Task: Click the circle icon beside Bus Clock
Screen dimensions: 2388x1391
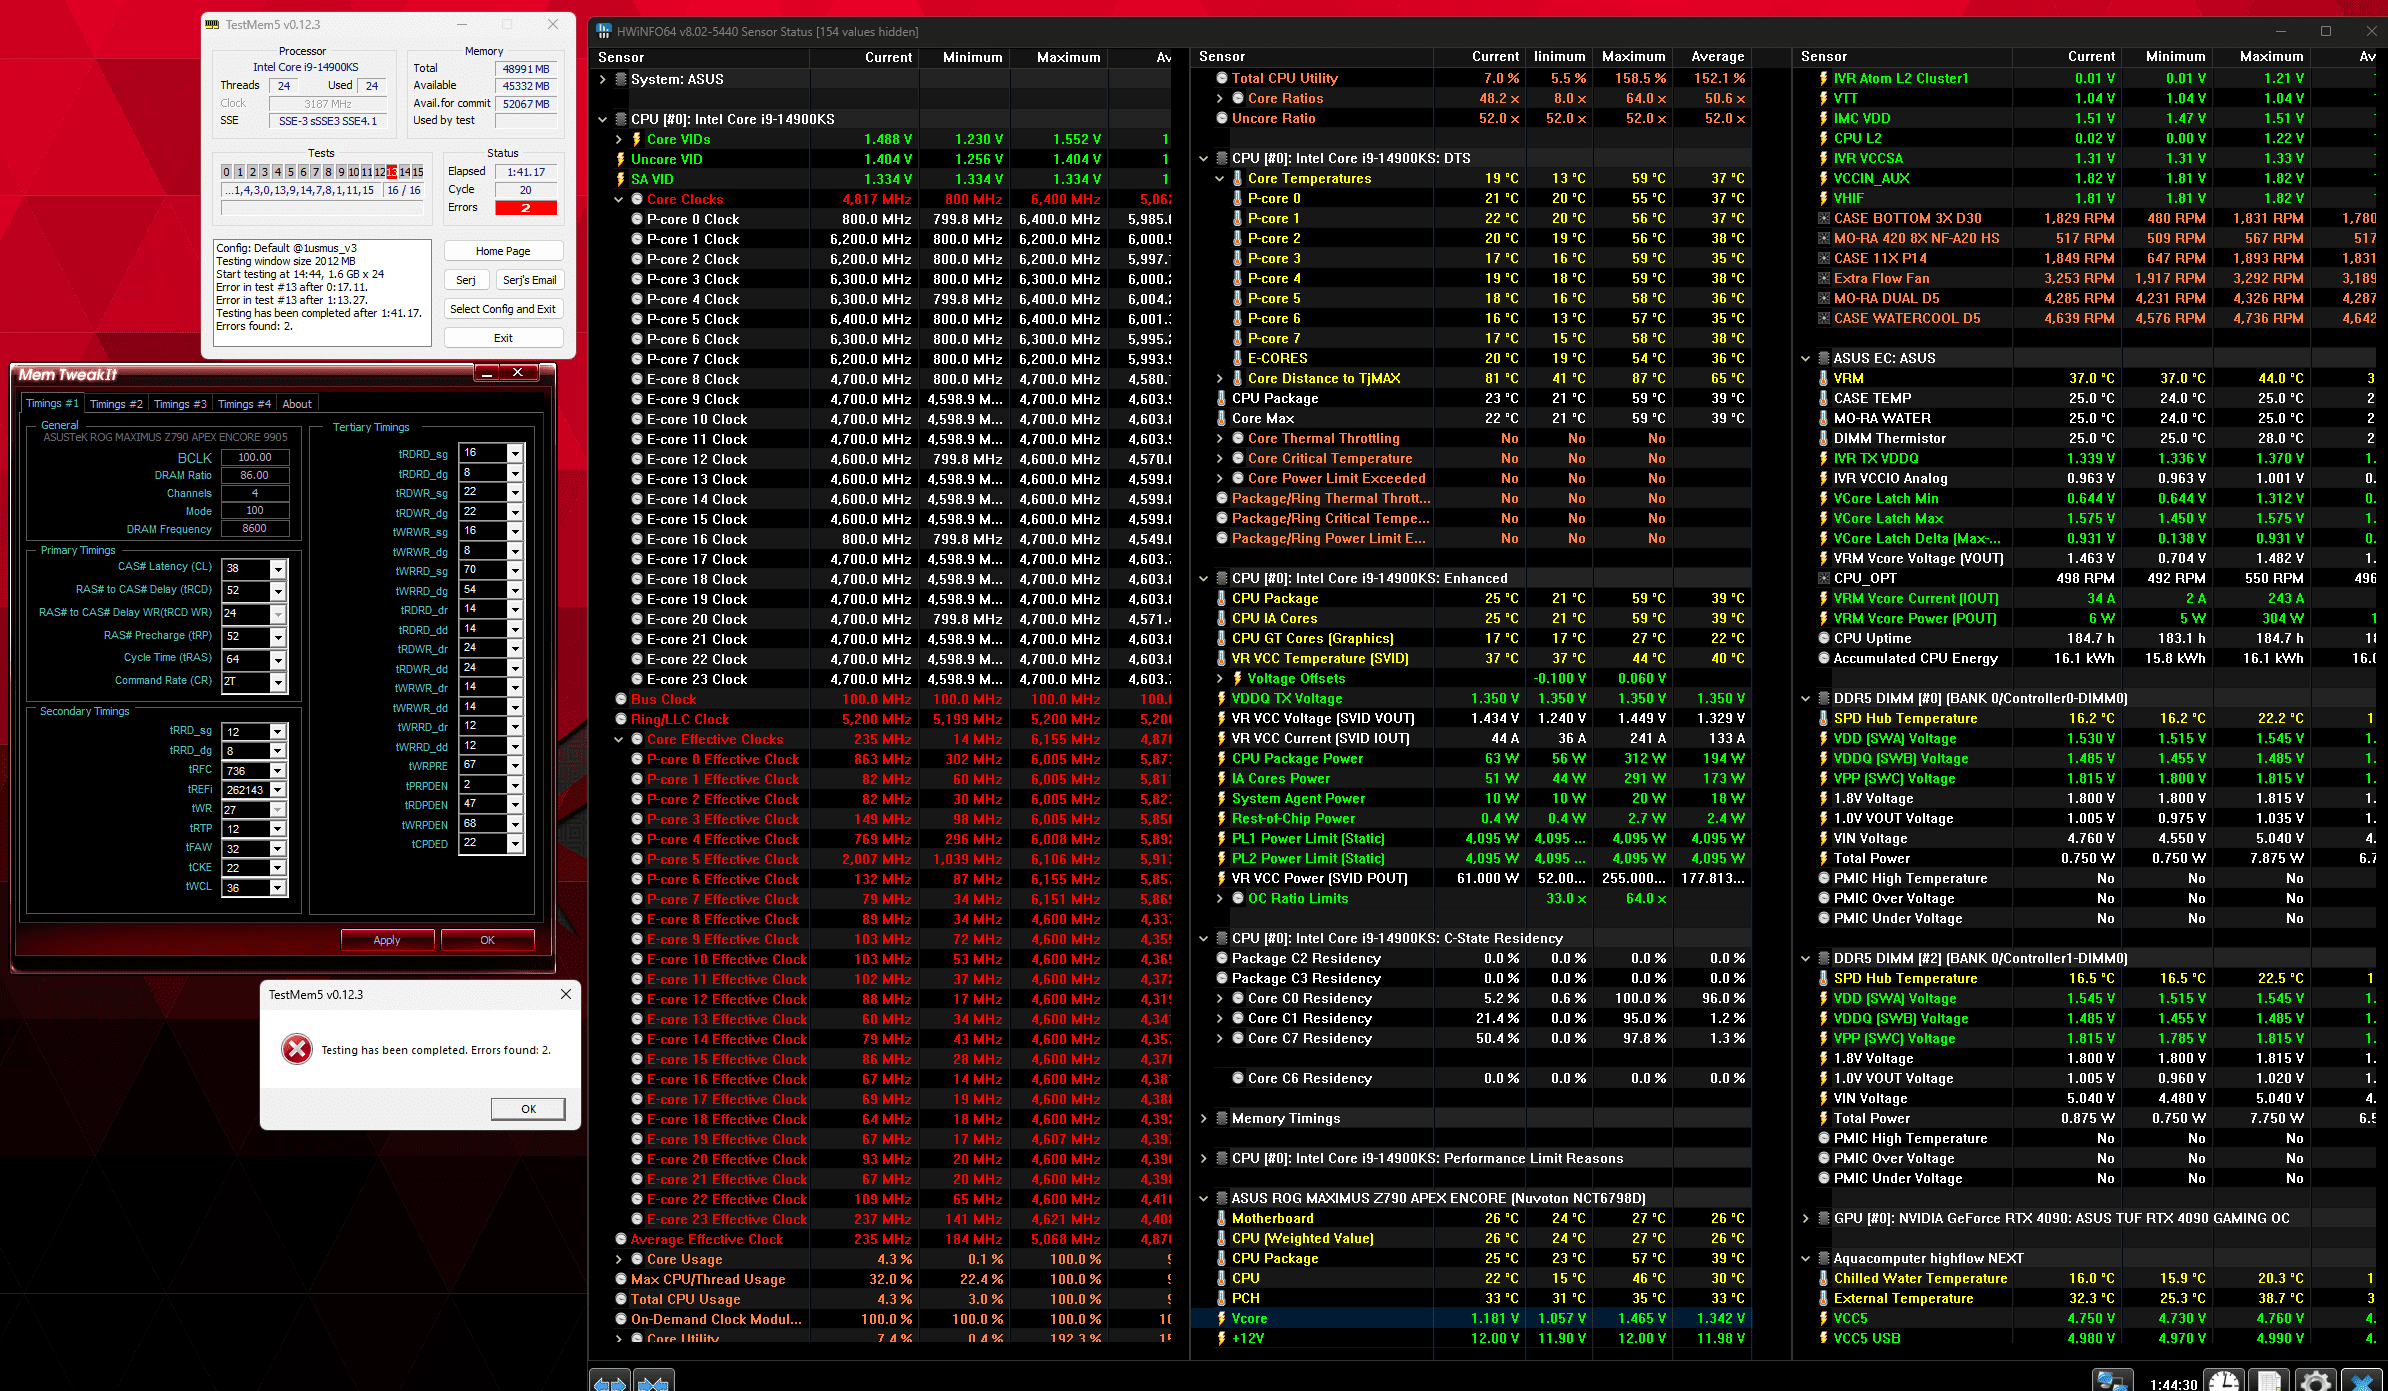Action: 620,699
